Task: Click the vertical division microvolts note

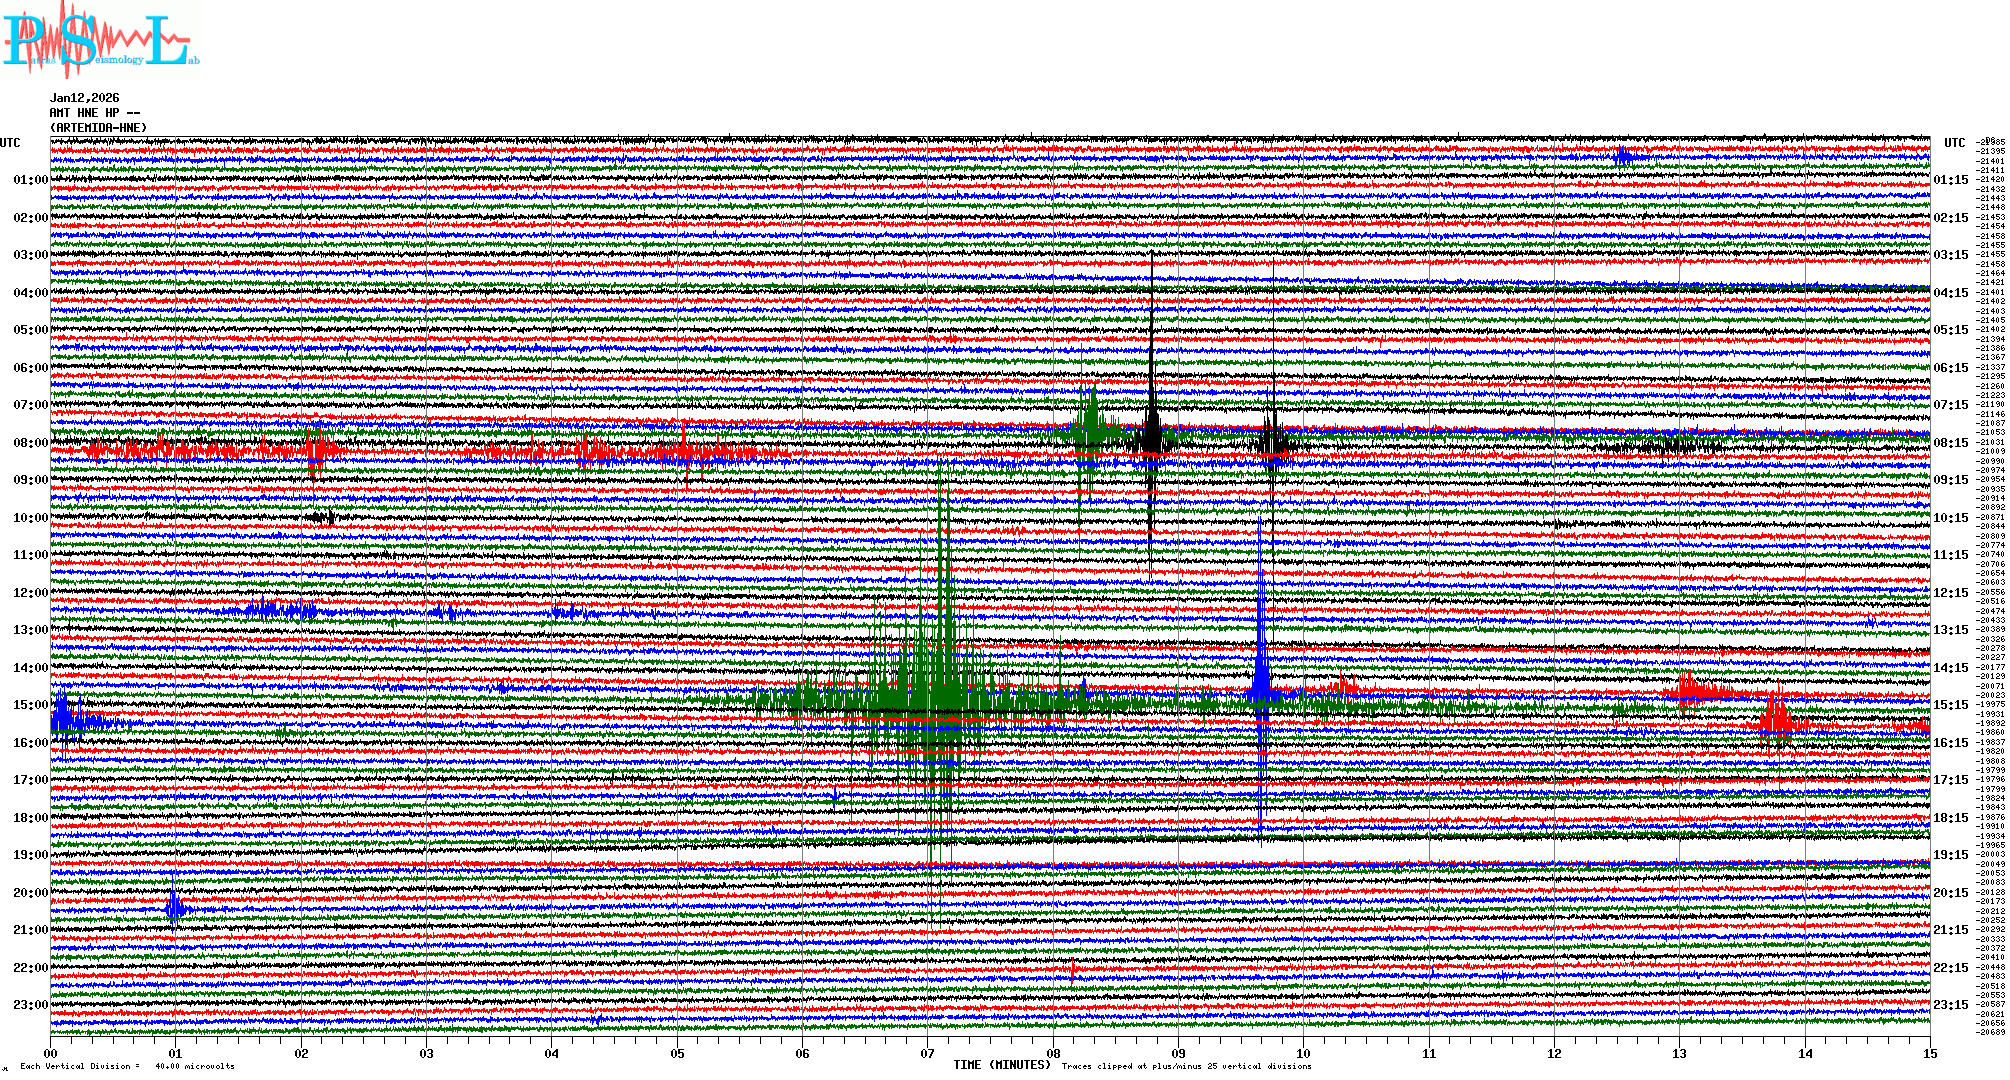Action: 127,1067
